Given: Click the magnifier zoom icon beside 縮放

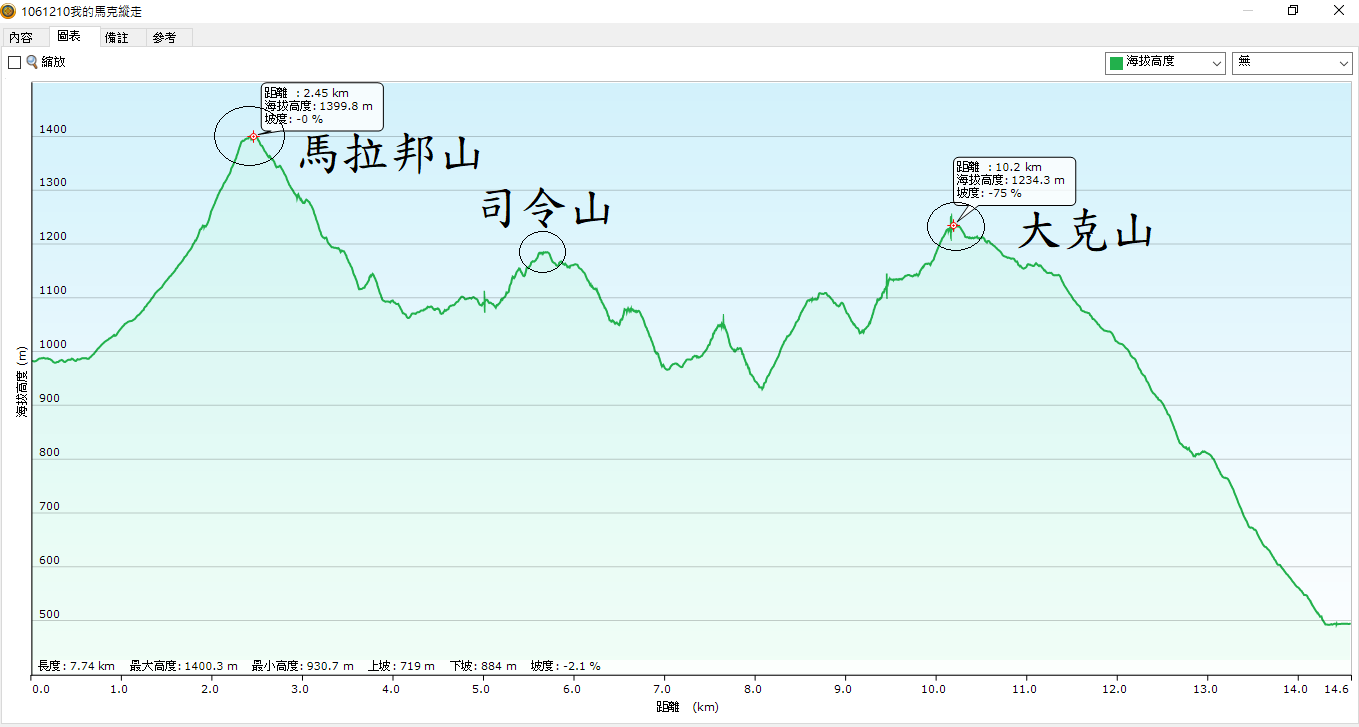Looking at the screenshot, I should click(32, 62).
